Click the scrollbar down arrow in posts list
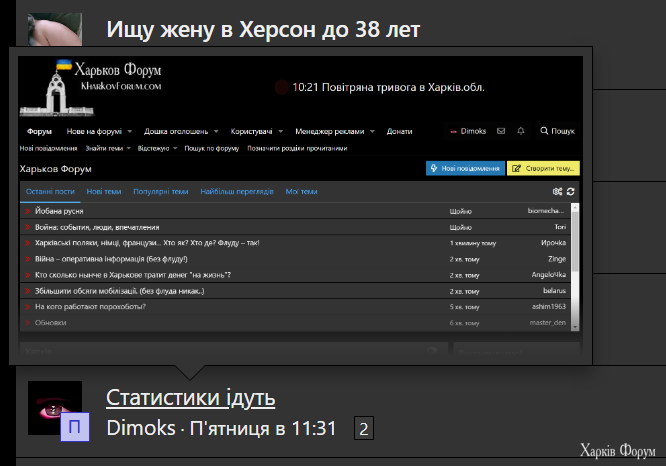 (x=575, y=328)
